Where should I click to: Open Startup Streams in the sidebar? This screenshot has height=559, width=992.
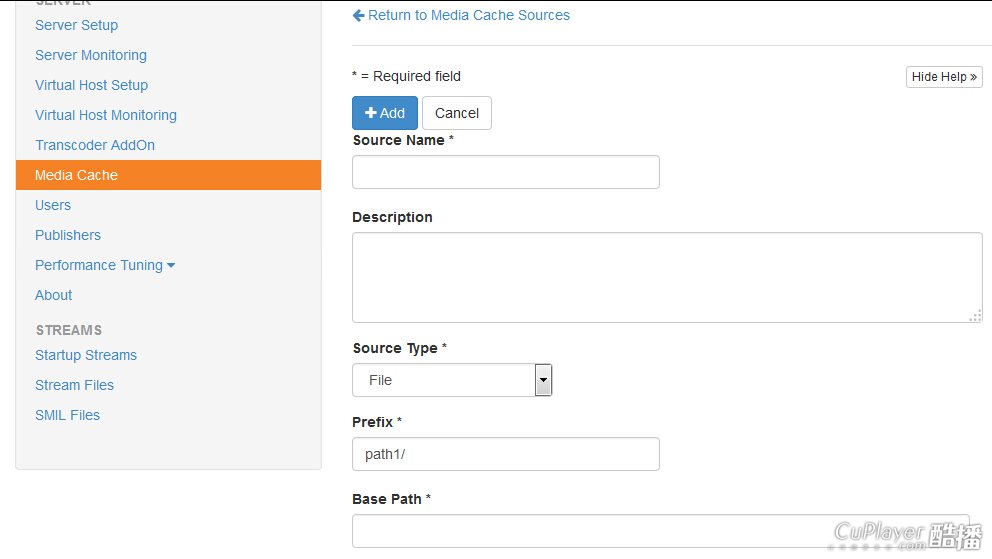[86, 355]
